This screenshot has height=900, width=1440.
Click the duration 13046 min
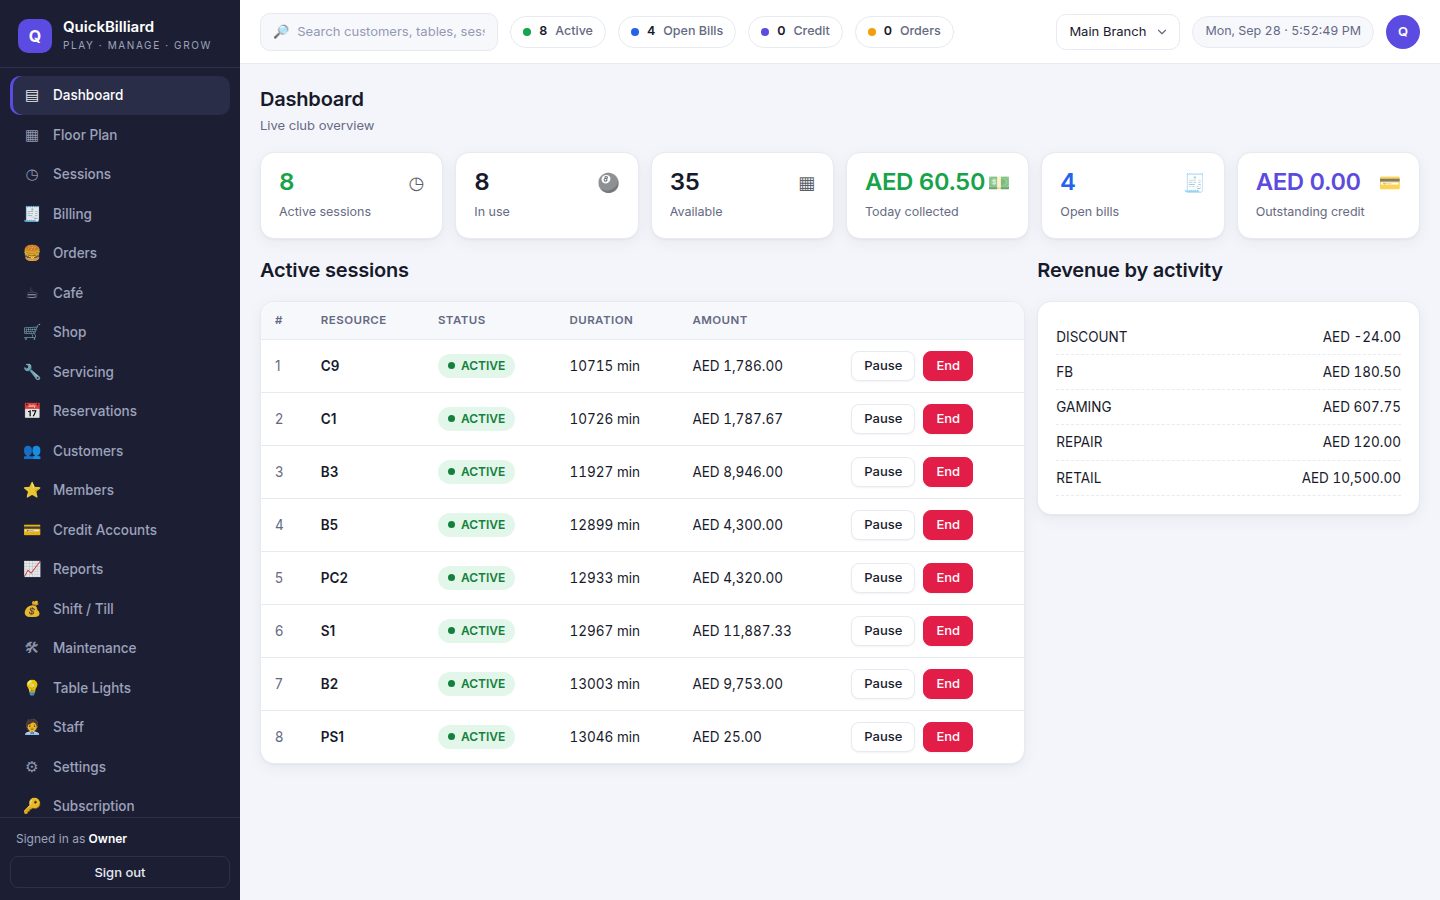click(605, 737)
